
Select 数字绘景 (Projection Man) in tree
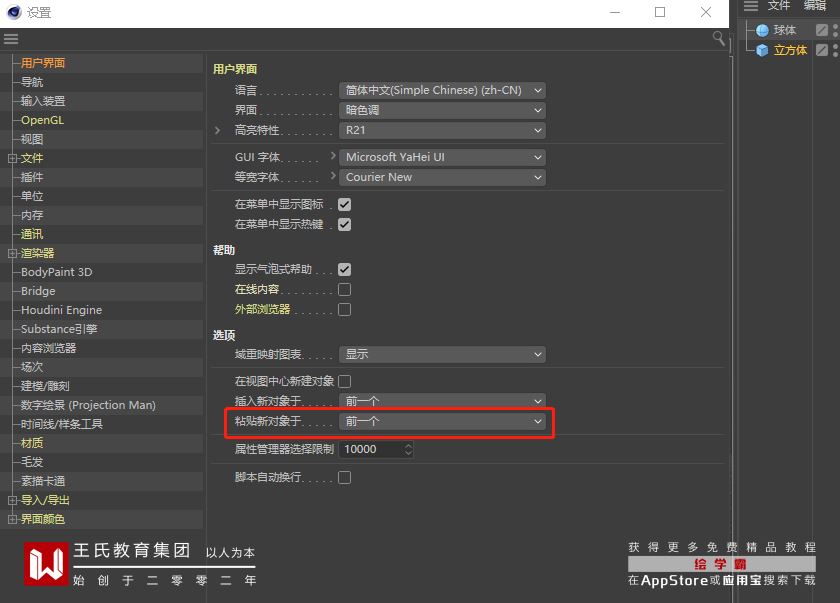coord(88,405)
